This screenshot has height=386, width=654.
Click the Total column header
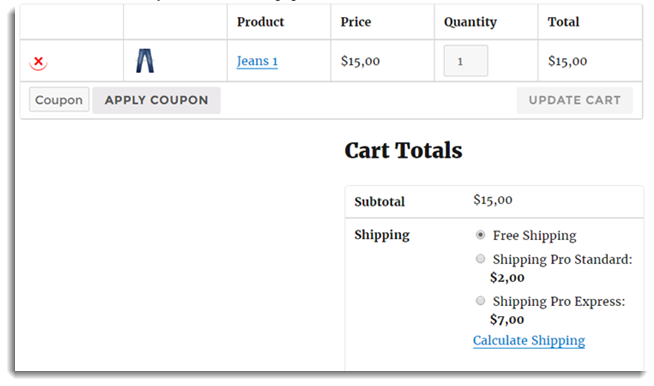click(563, 22)
